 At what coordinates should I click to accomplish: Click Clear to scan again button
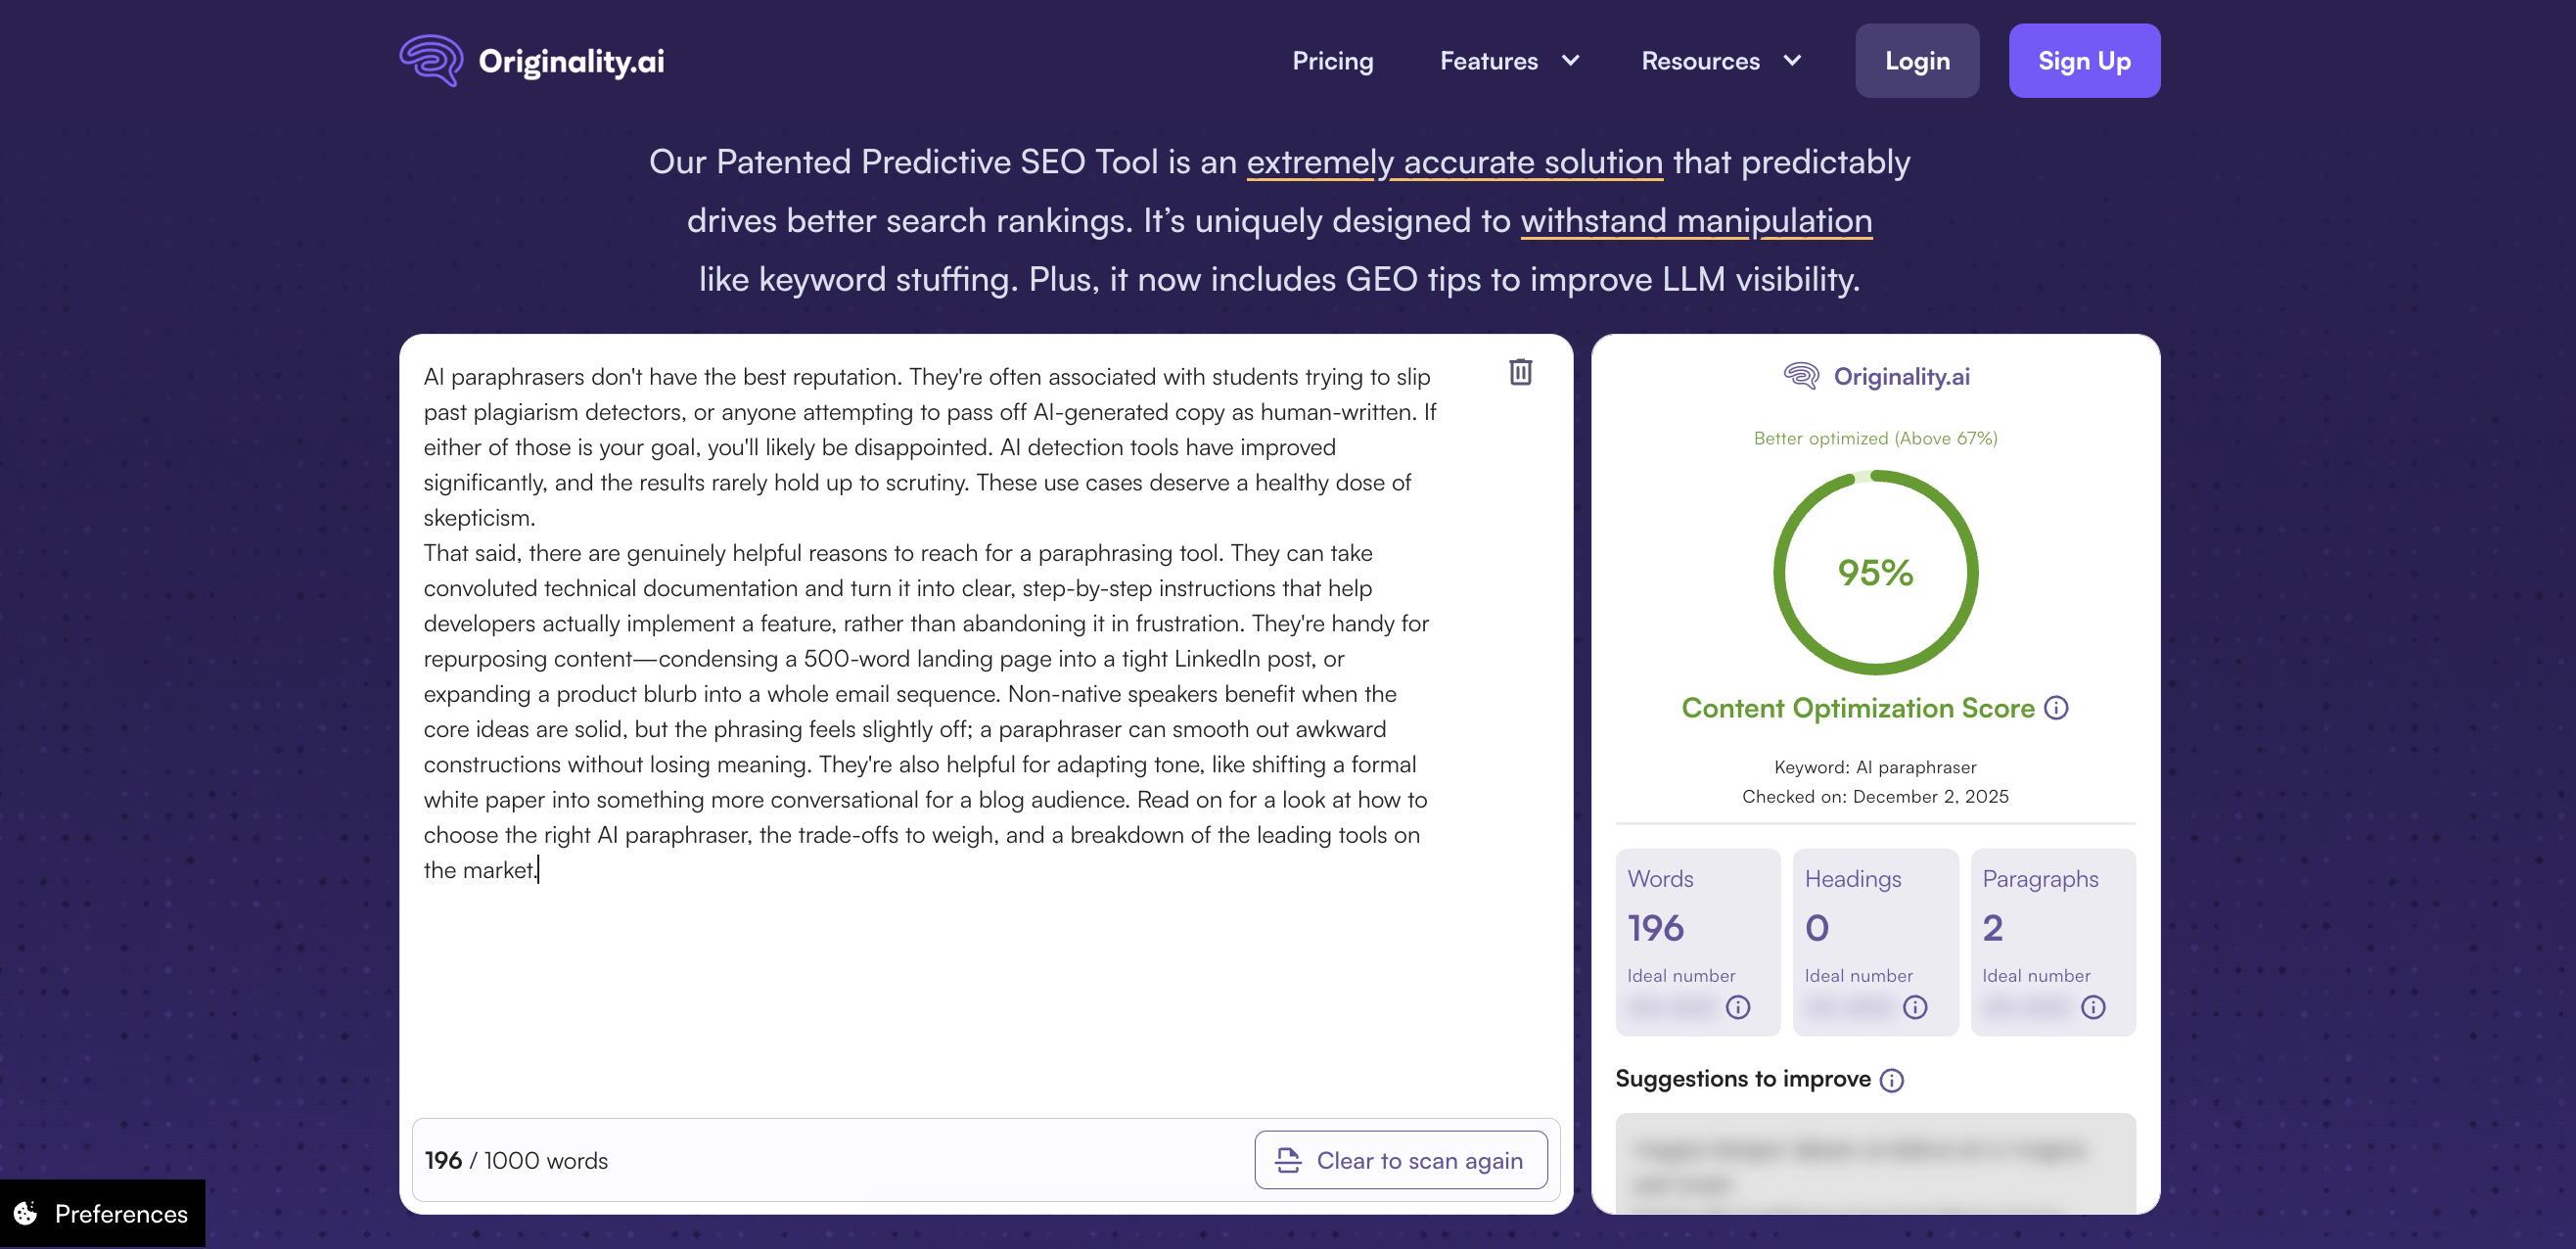pyautogui.click(x=1401, y=1160)
